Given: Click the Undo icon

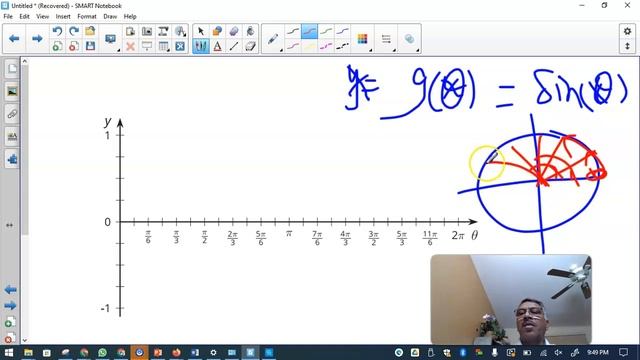Looking at the screenshot, I should click(x=57, y=31).
